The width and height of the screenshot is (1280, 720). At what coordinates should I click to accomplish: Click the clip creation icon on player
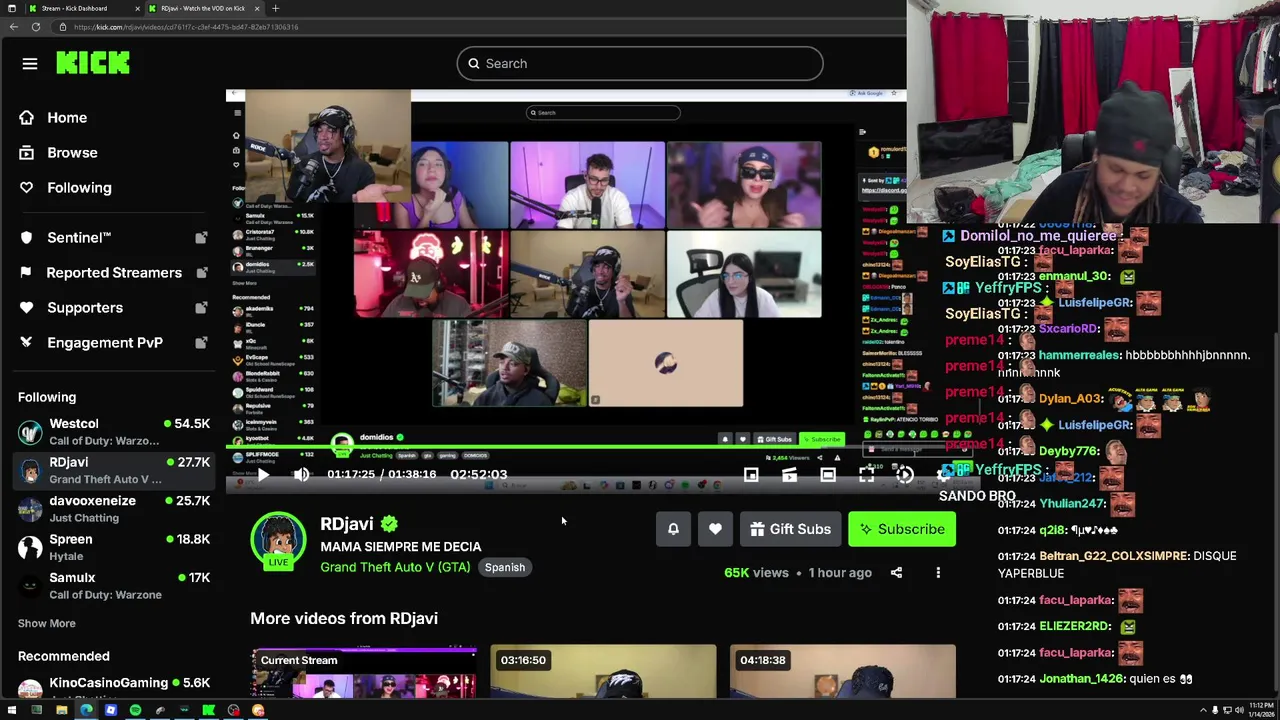pos(789,476)
